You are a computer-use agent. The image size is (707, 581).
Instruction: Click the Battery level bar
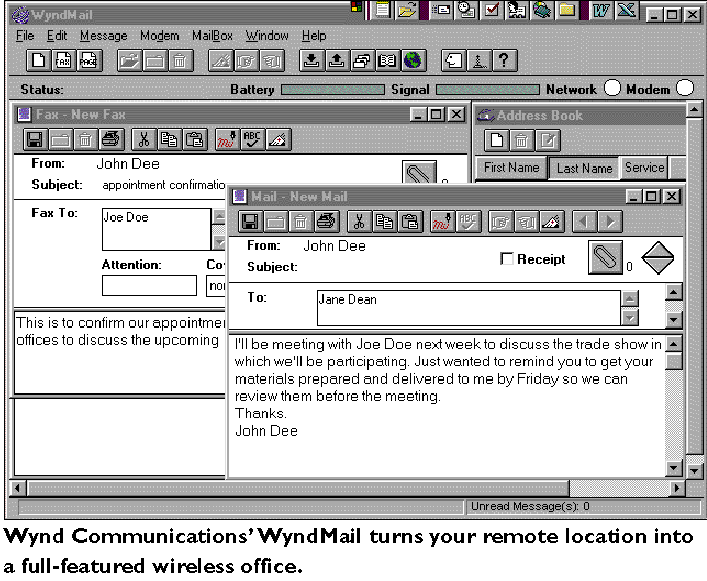coord(333,90)
